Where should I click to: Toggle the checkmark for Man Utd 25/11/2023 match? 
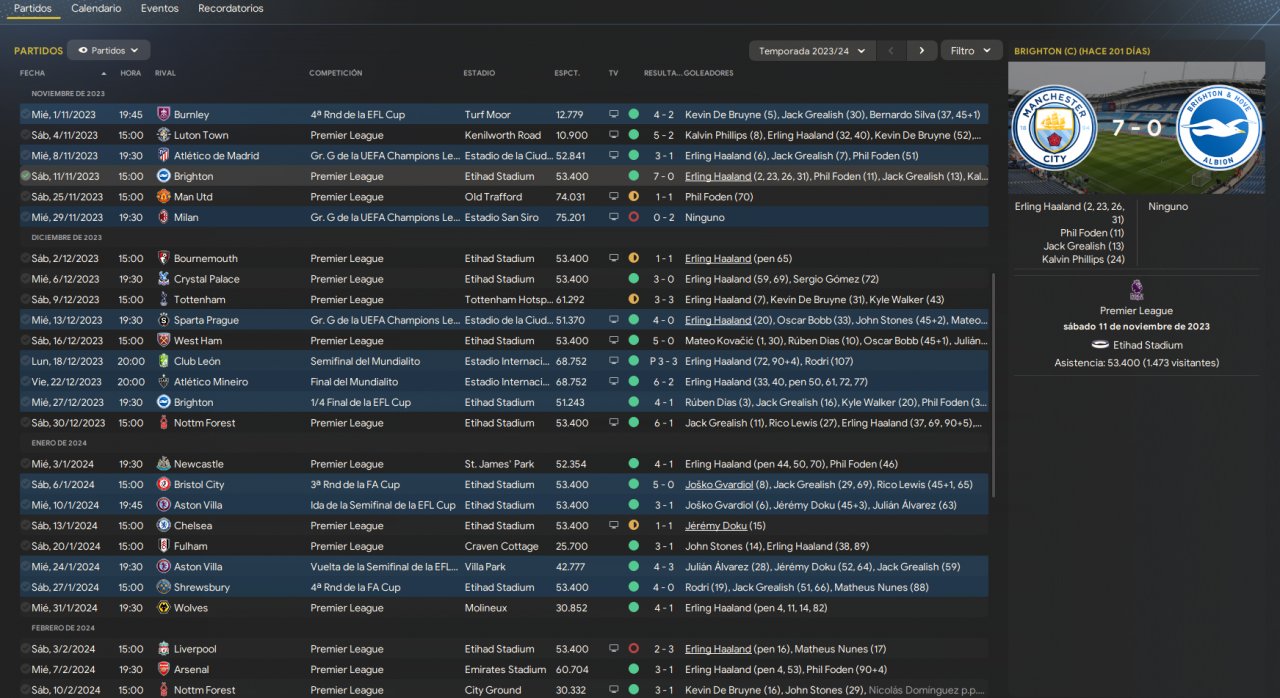coord(25,197)
